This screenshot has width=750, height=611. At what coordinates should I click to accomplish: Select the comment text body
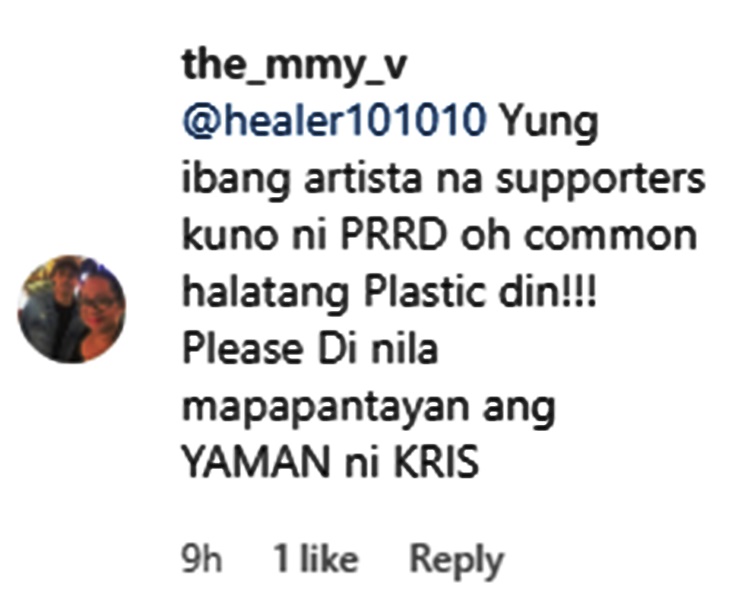443,291
